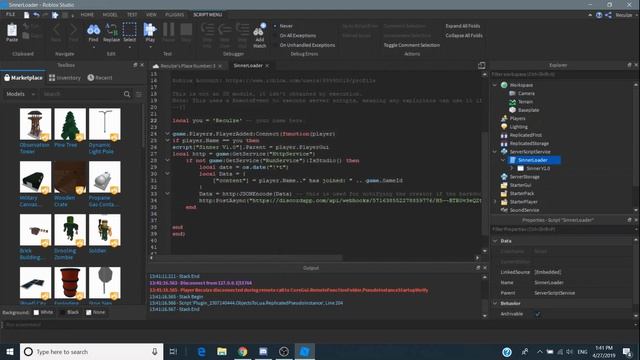Select ReplicatedStorage in the Explorer

coord(529,144)
